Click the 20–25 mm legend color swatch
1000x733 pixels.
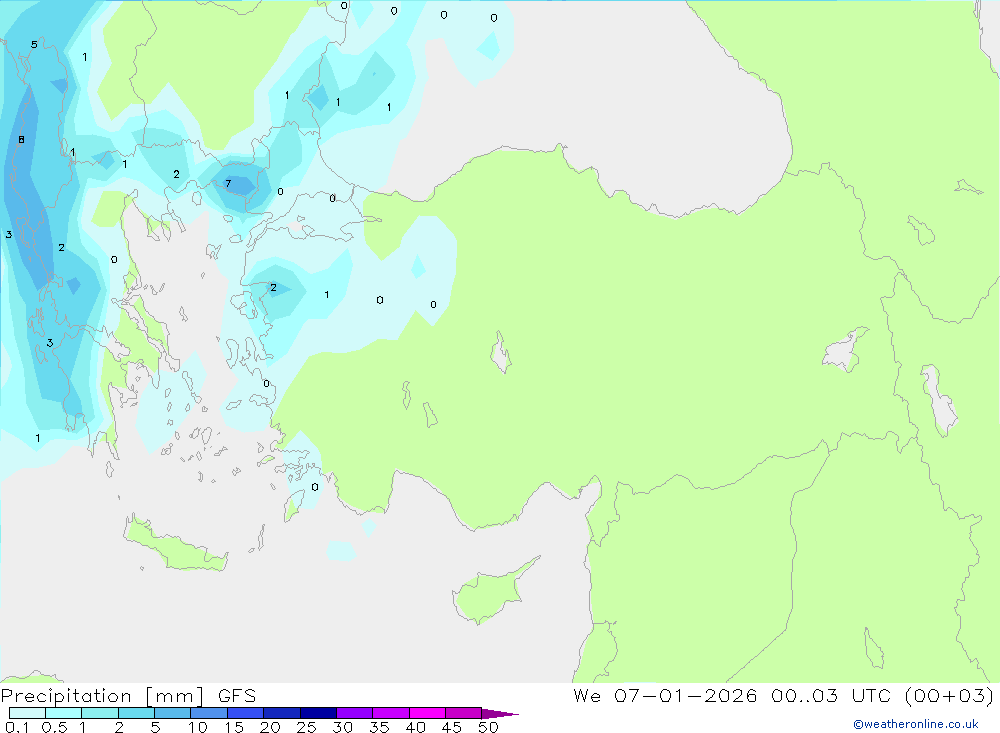tap(282, 713)
